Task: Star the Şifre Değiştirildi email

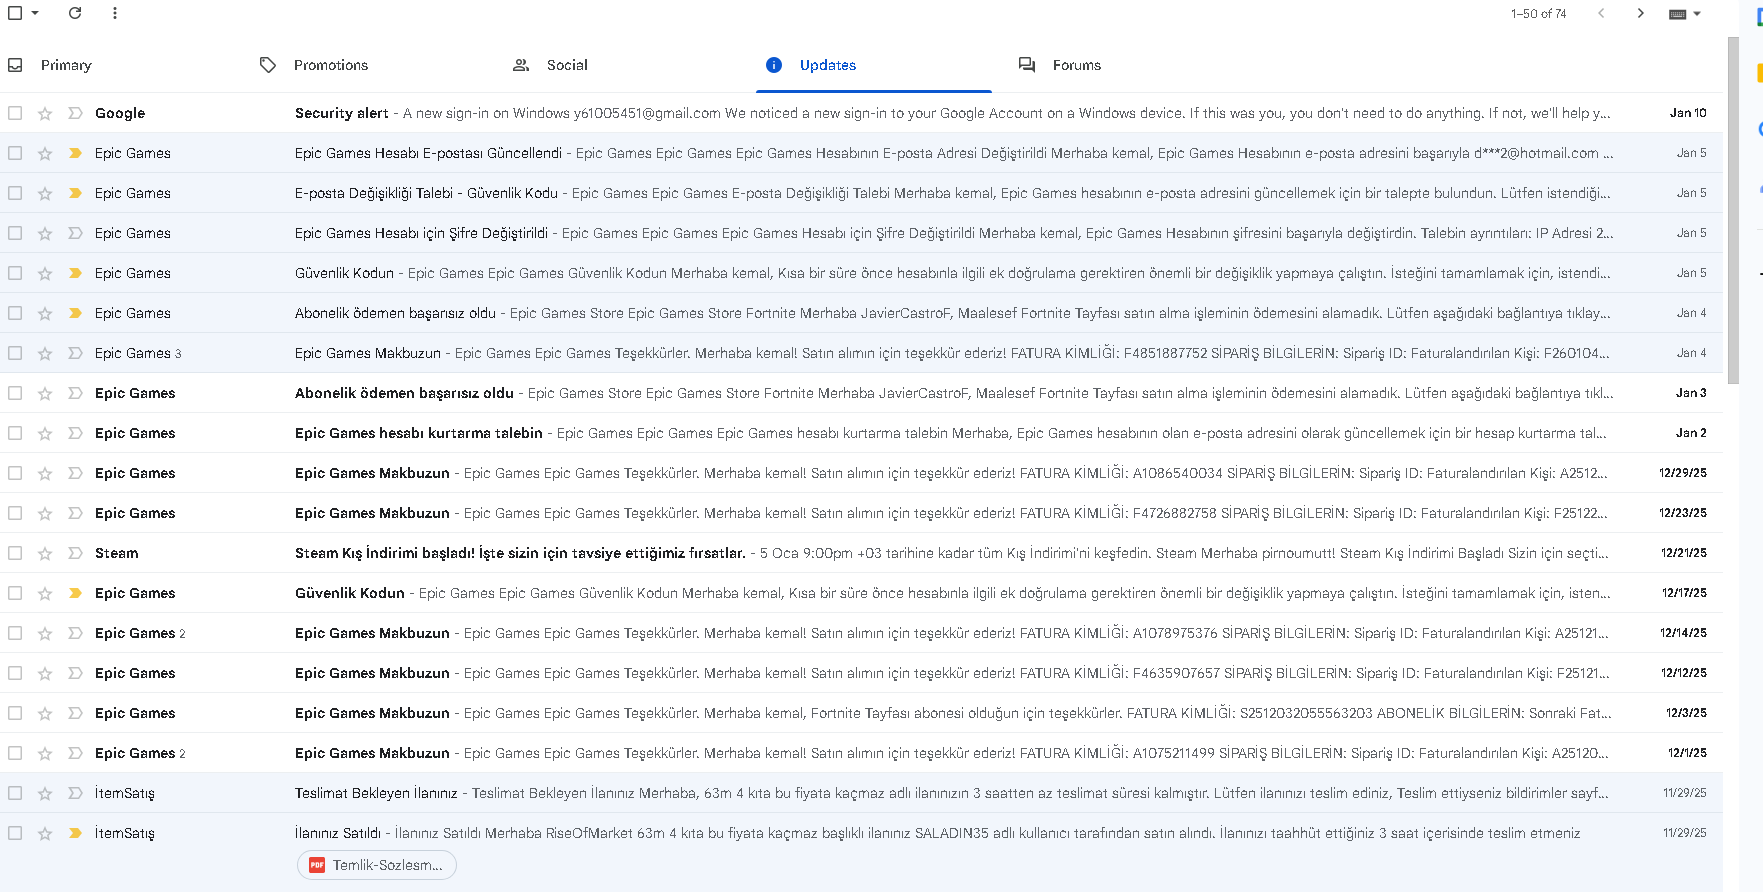Action: (x=45, y=233)
